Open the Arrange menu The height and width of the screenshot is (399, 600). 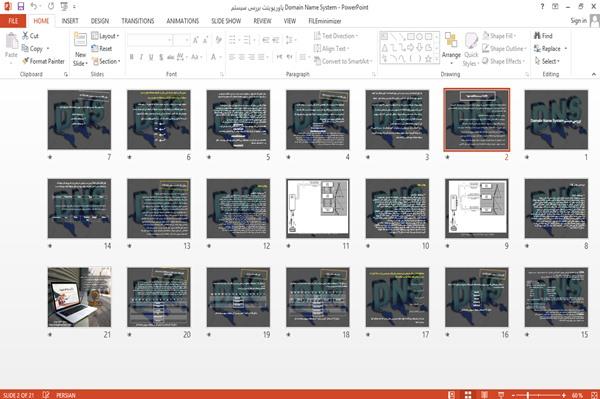(451, 49)
